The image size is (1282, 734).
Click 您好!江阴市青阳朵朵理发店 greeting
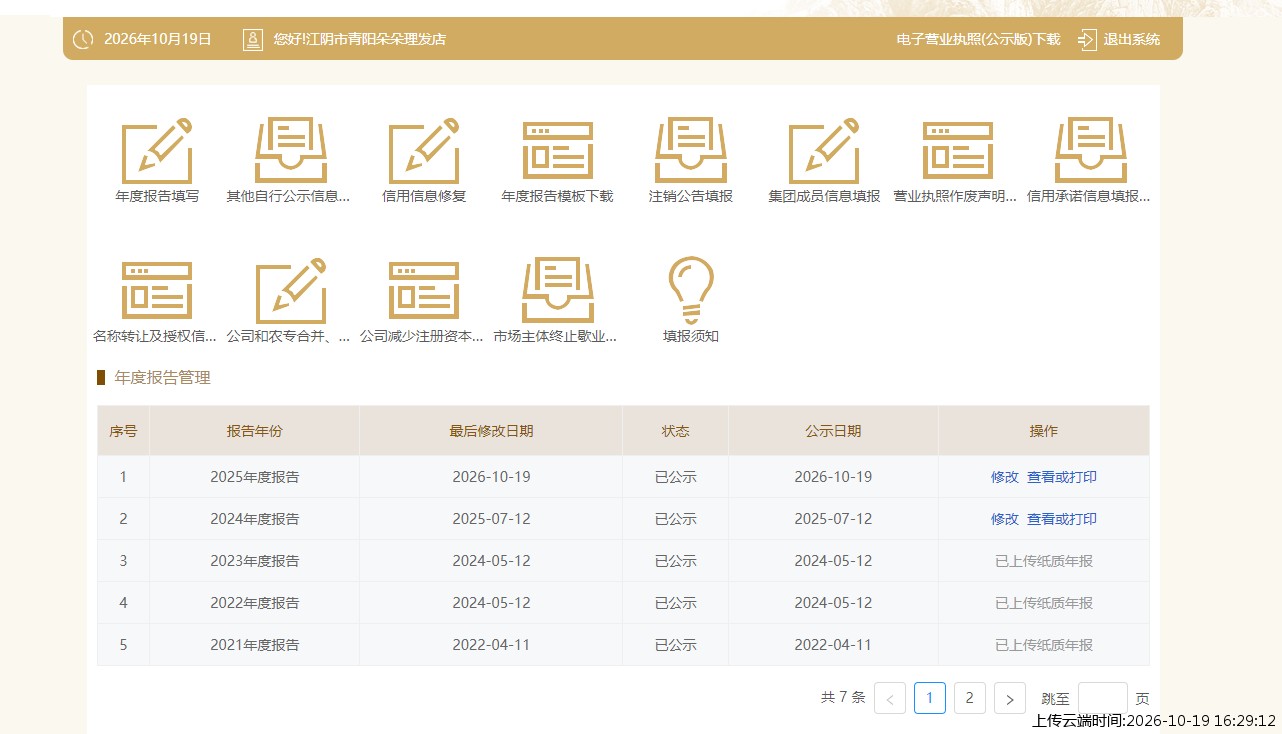(360, 40)
